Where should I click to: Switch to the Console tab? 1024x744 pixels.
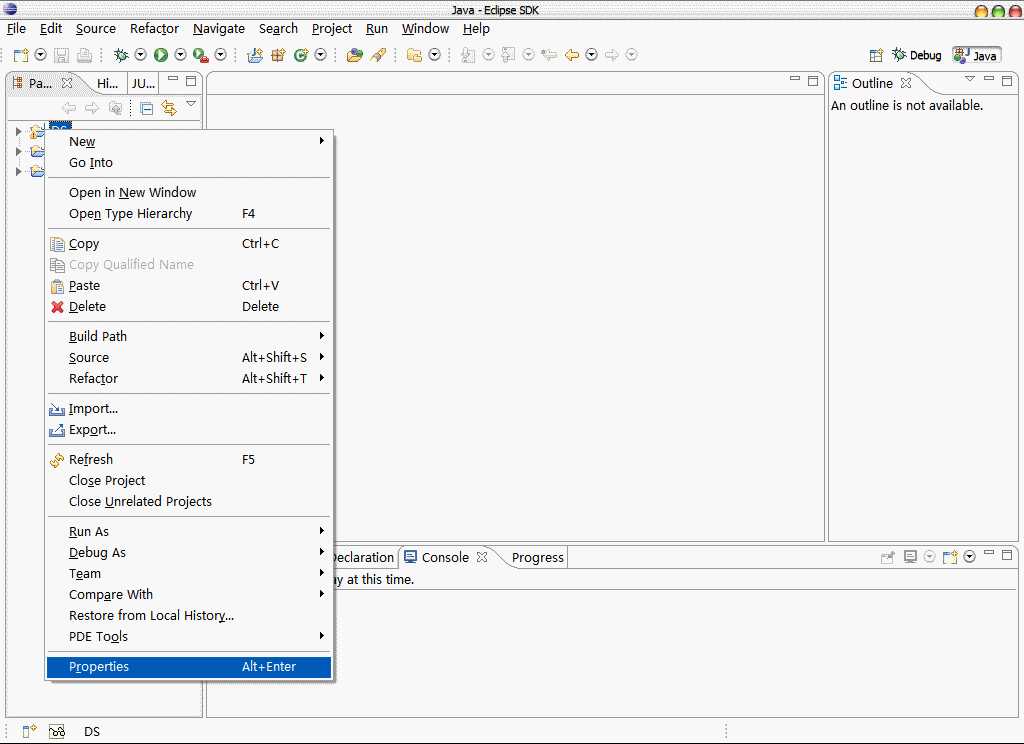[445, 557]
